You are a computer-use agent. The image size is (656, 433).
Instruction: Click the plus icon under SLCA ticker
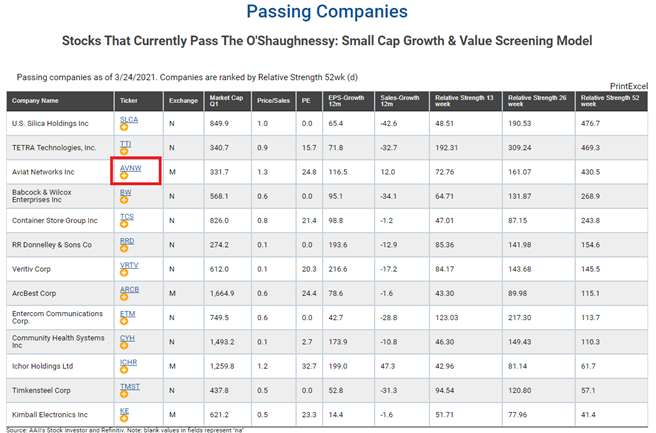(x=124, y=127)
